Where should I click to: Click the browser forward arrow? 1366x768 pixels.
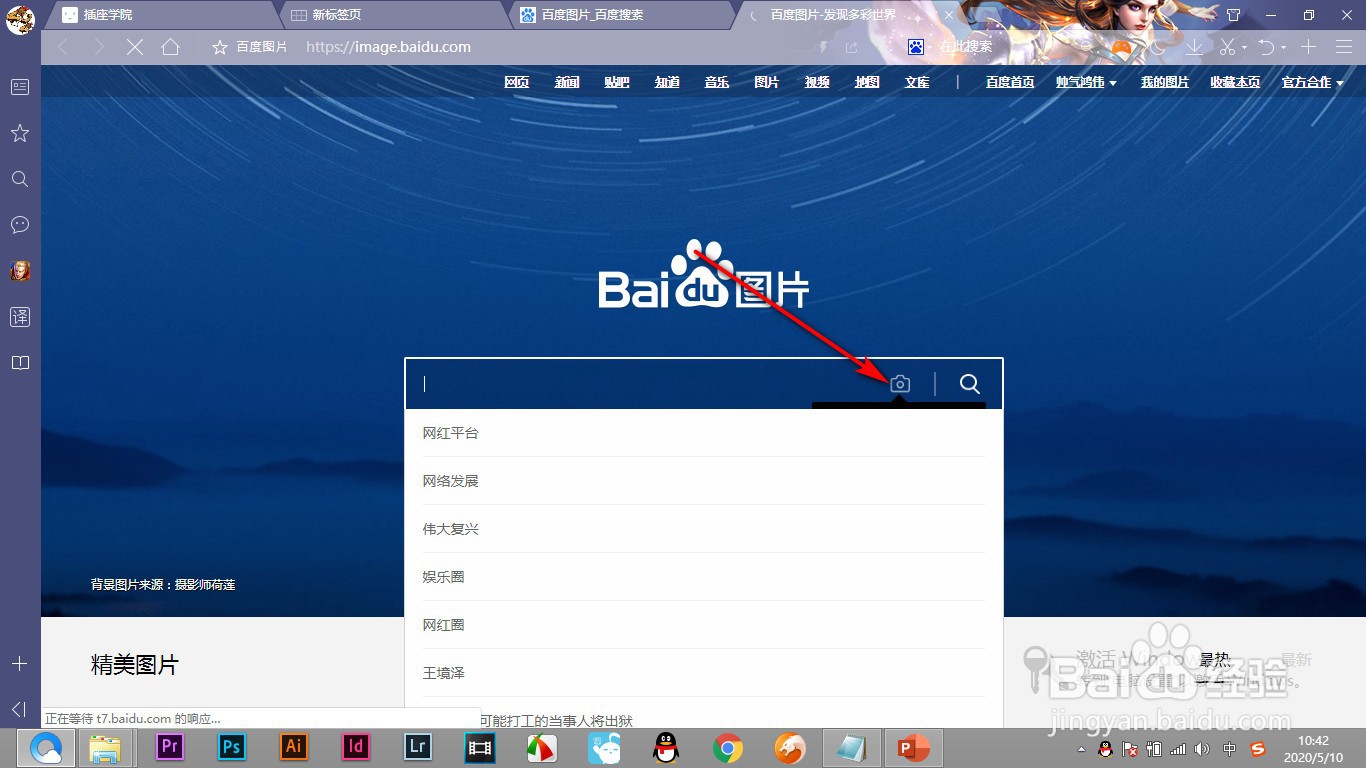pyautogui.click(x=98, y=47)
